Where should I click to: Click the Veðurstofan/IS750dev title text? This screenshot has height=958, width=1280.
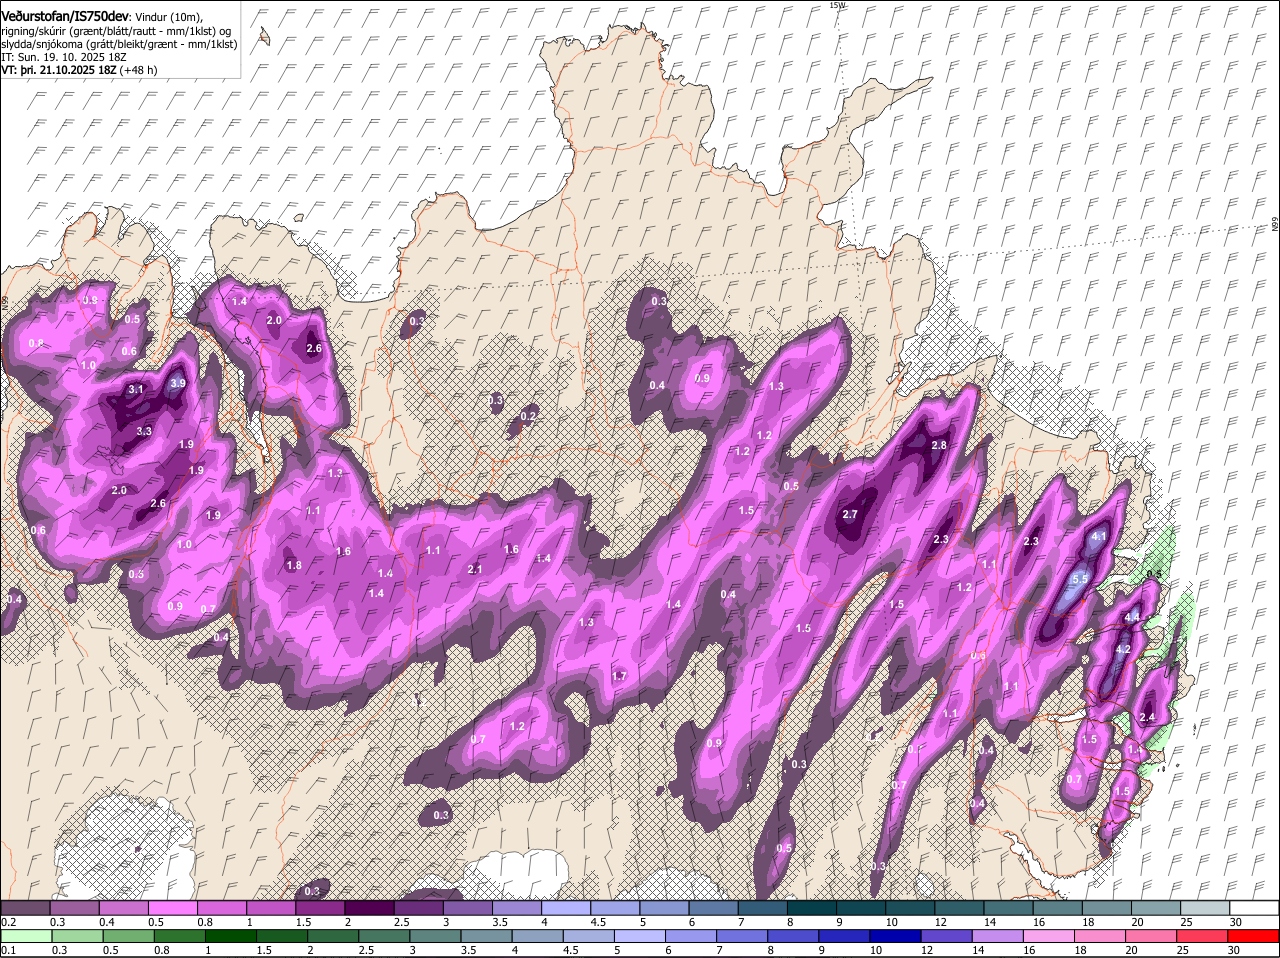(65, 16)
